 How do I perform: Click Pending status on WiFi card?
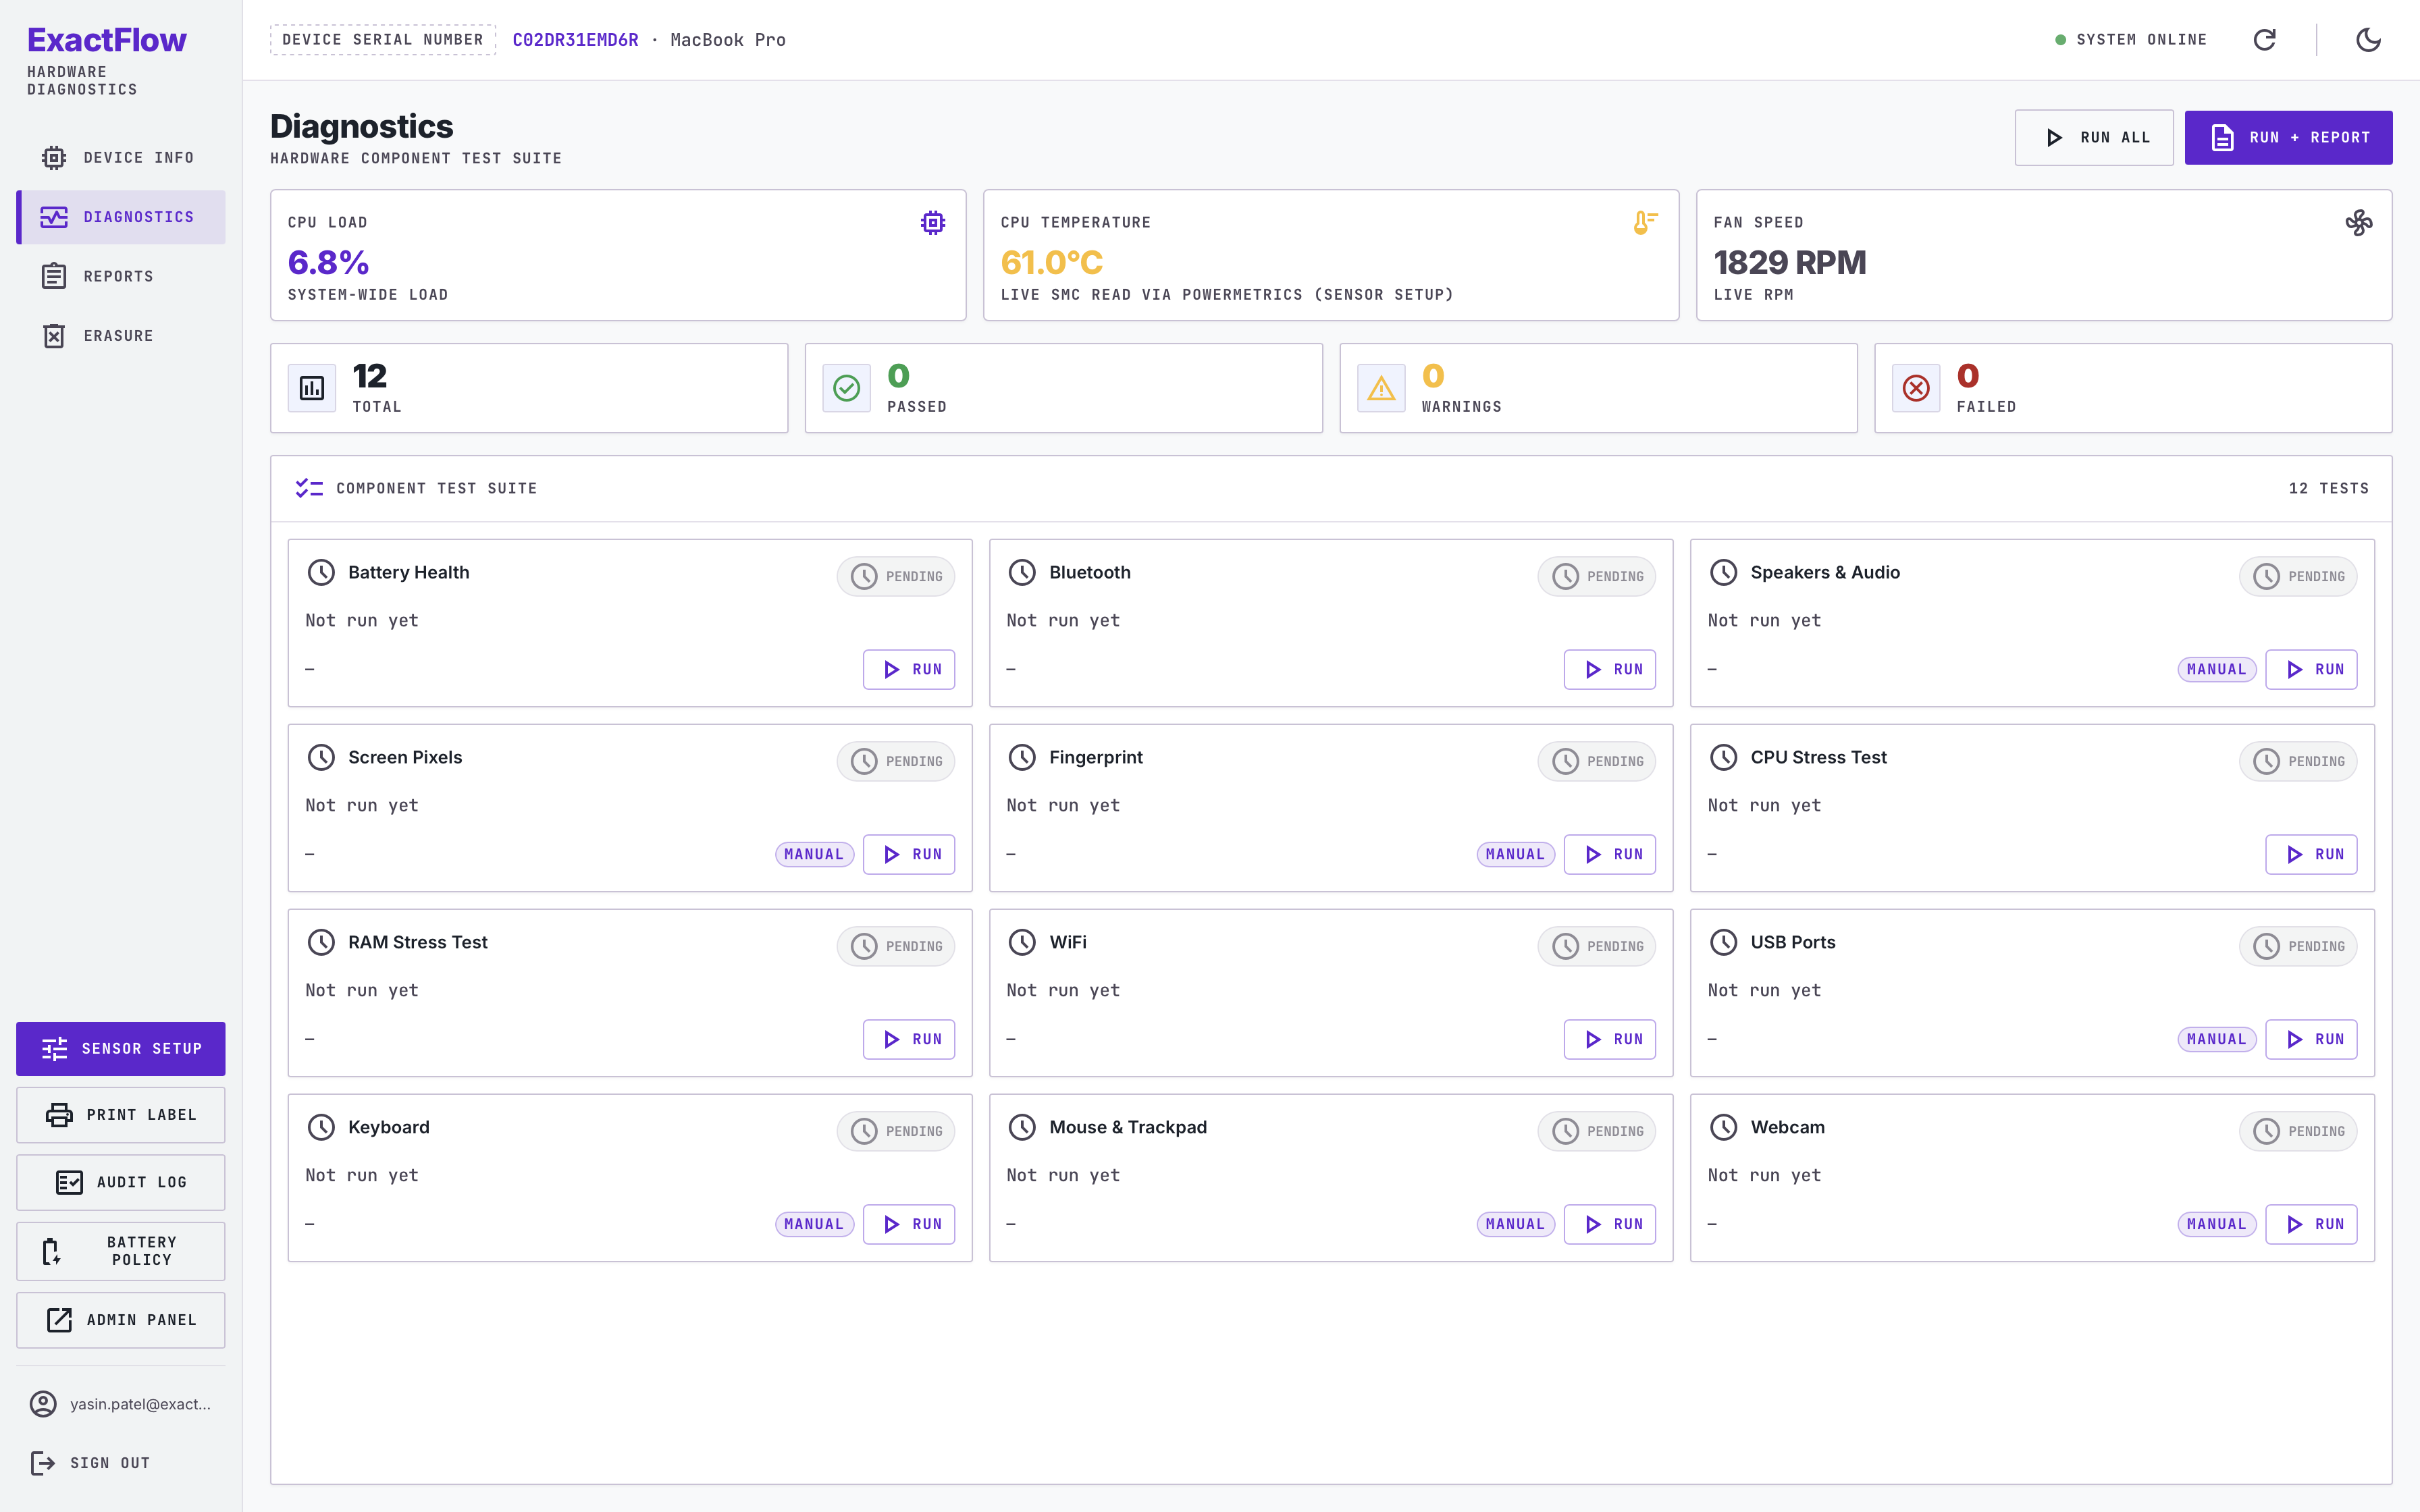1597,946
